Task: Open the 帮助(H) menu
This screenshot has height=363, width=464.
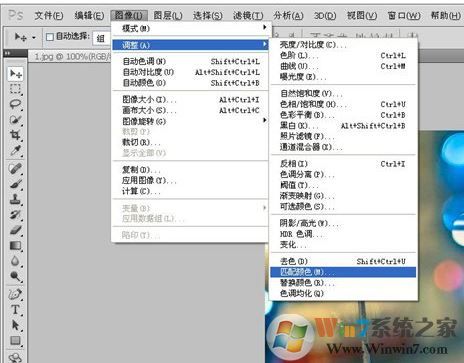Action: (x=445, y=15)
